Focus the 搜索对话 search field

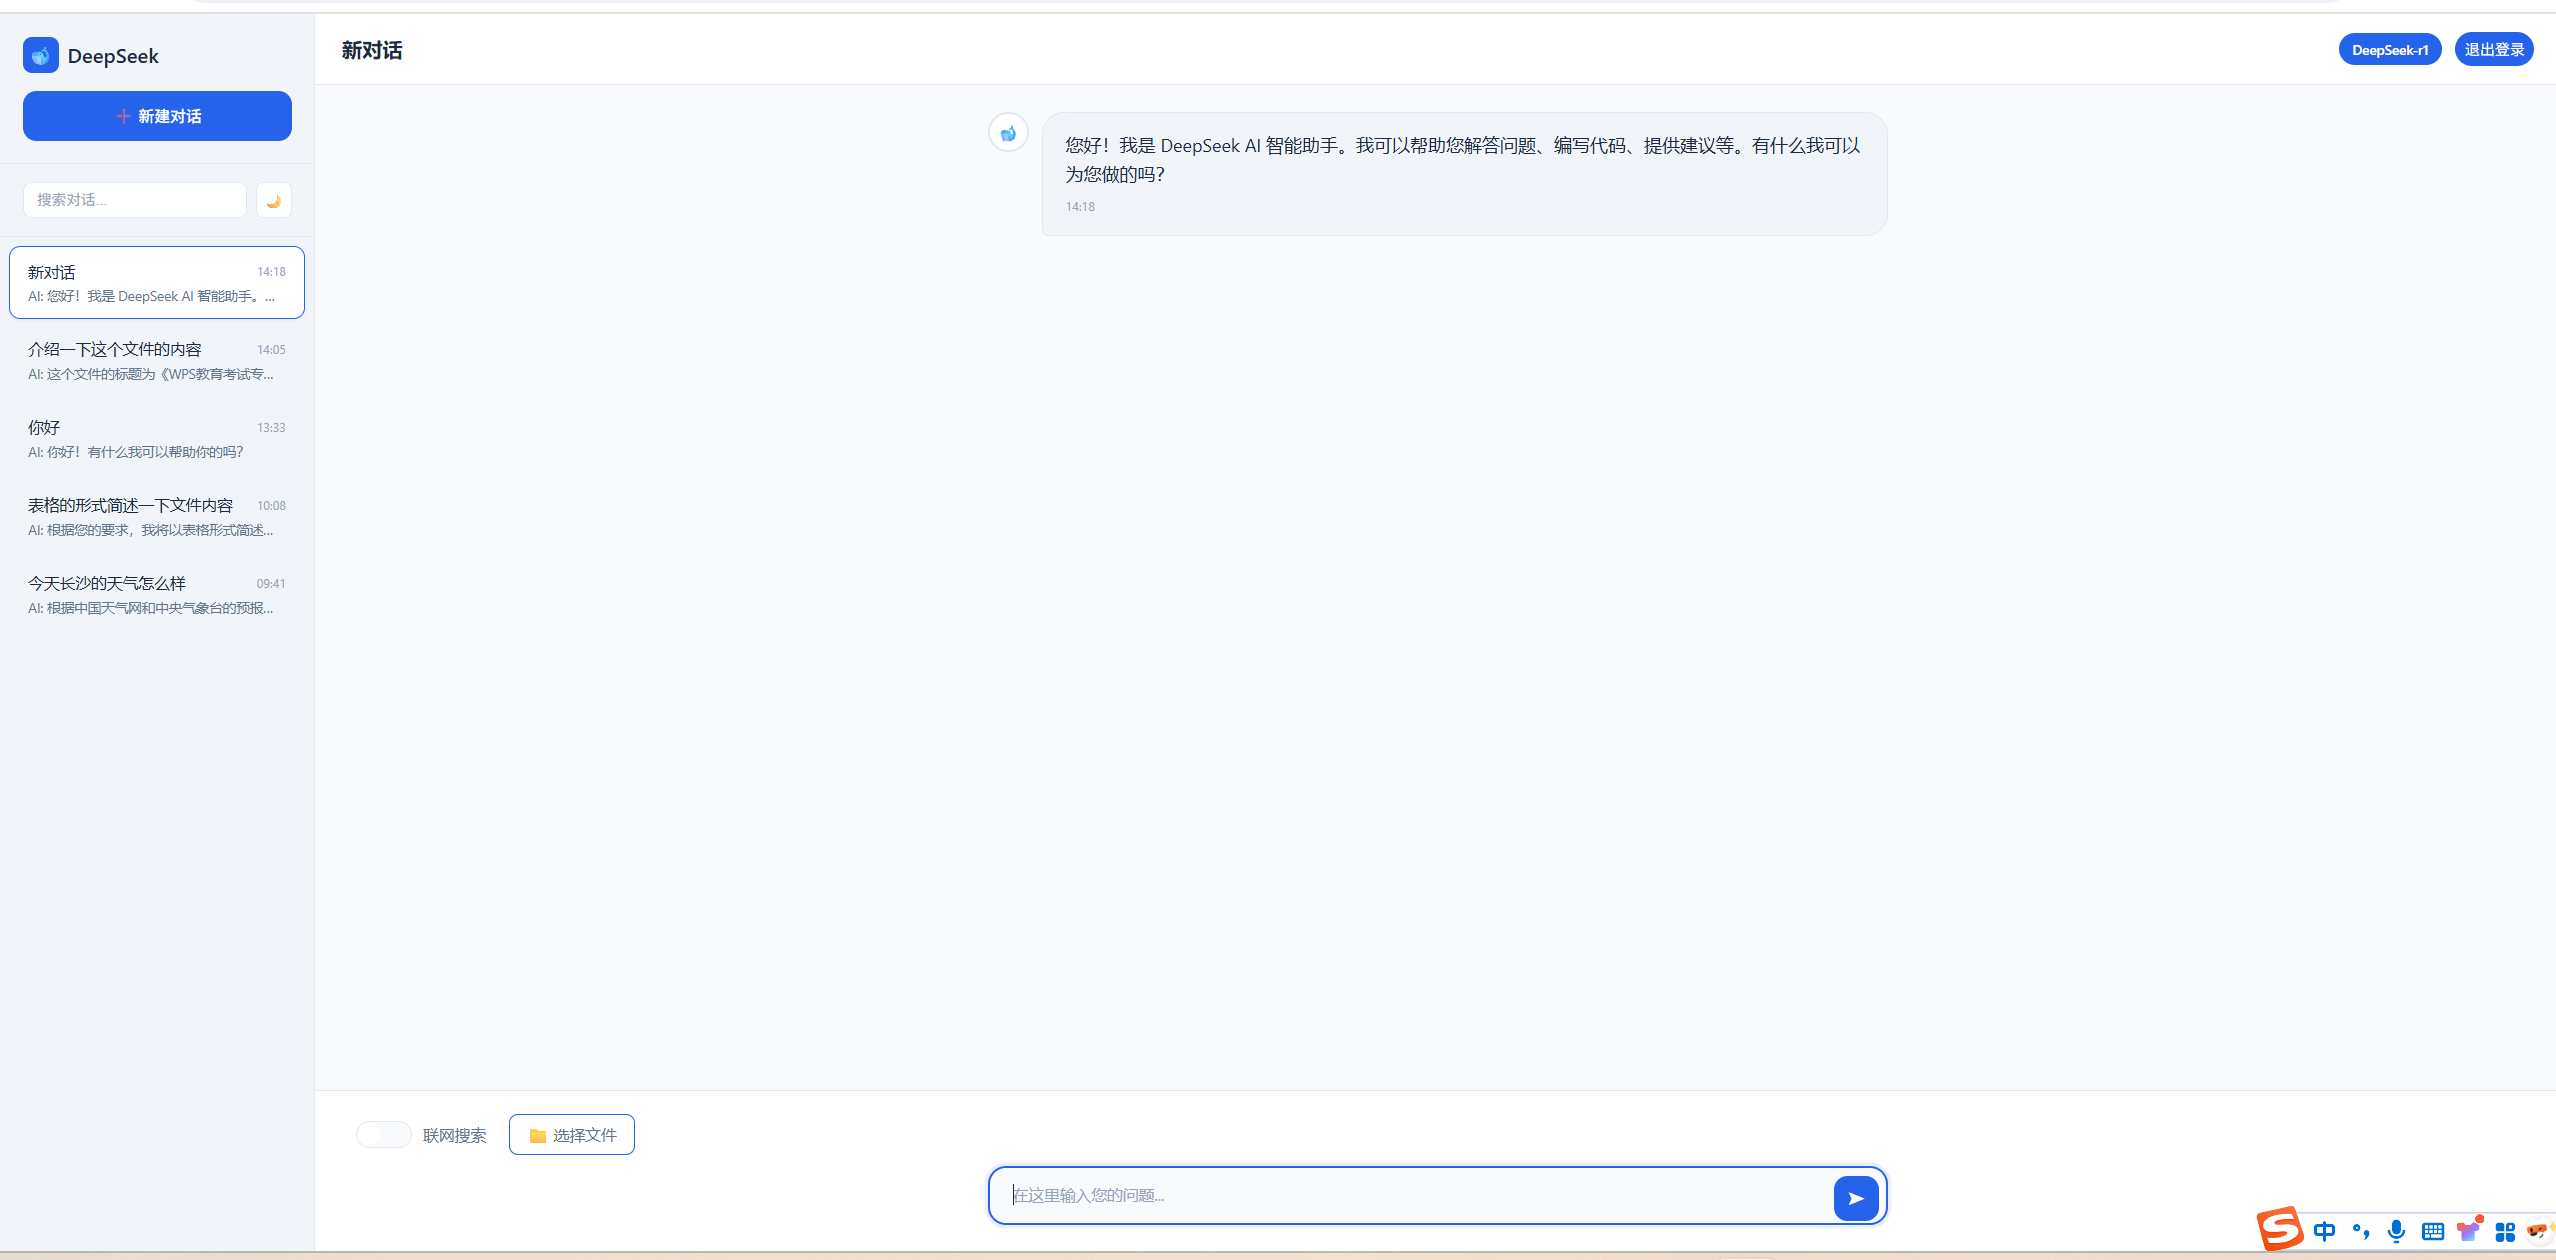pyautogui.click(x=135, y=200)
